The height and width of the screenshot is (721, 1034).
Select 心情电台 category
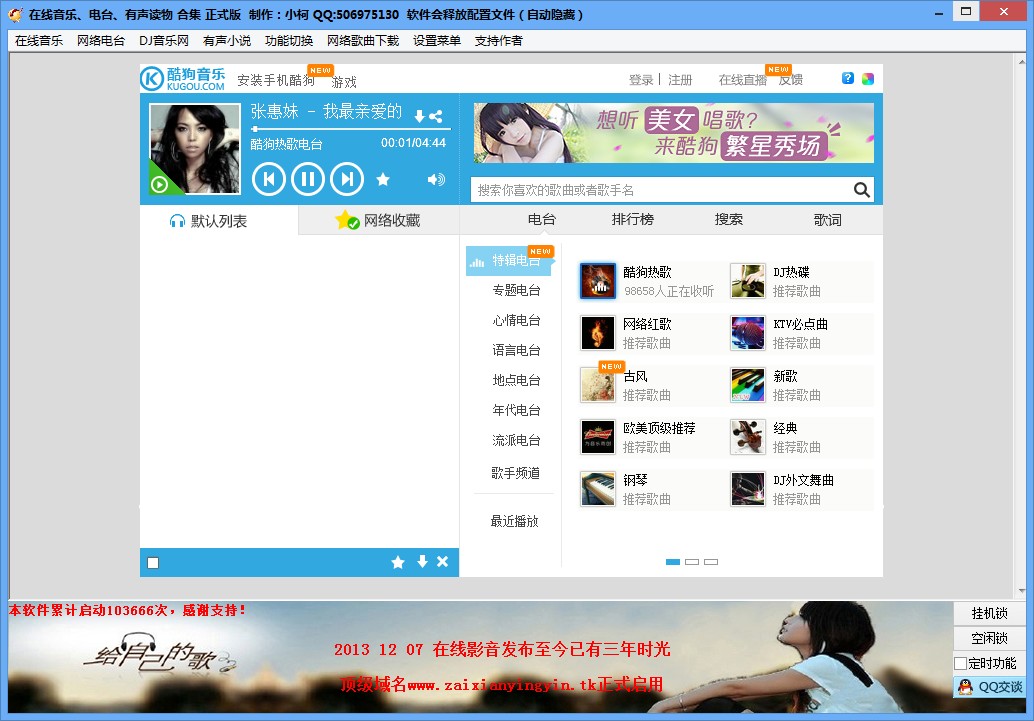516,321
